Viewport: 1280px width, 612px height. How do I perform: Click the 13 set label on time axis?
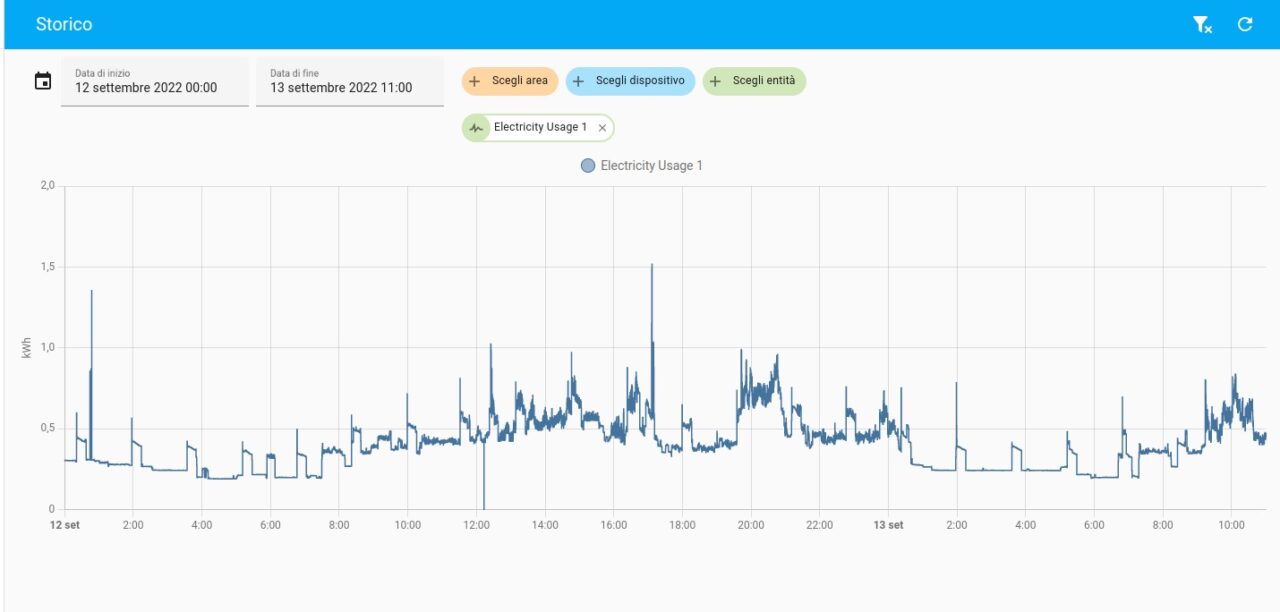pyautogui.click(x=888, y=525)
